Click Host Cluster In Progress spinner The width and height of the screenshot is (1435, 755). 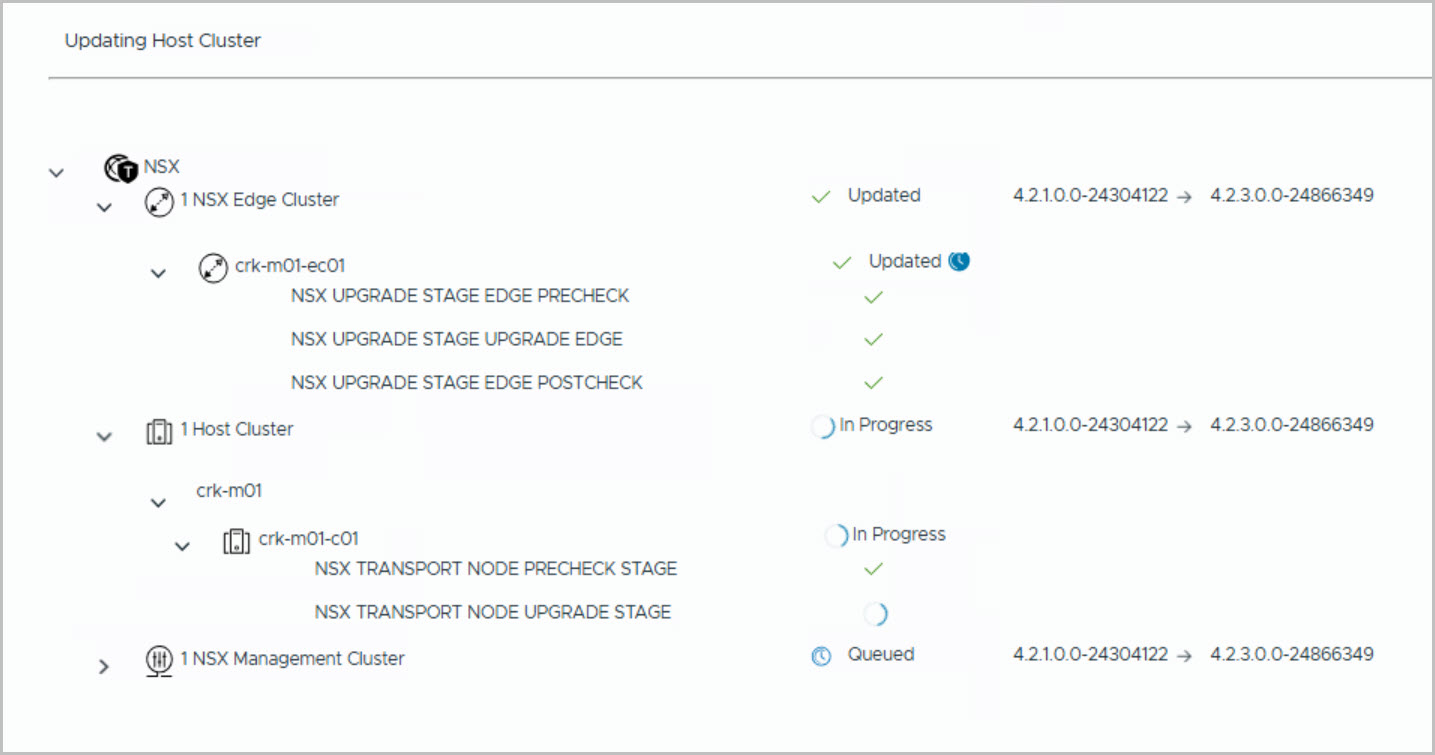(822, 427)
